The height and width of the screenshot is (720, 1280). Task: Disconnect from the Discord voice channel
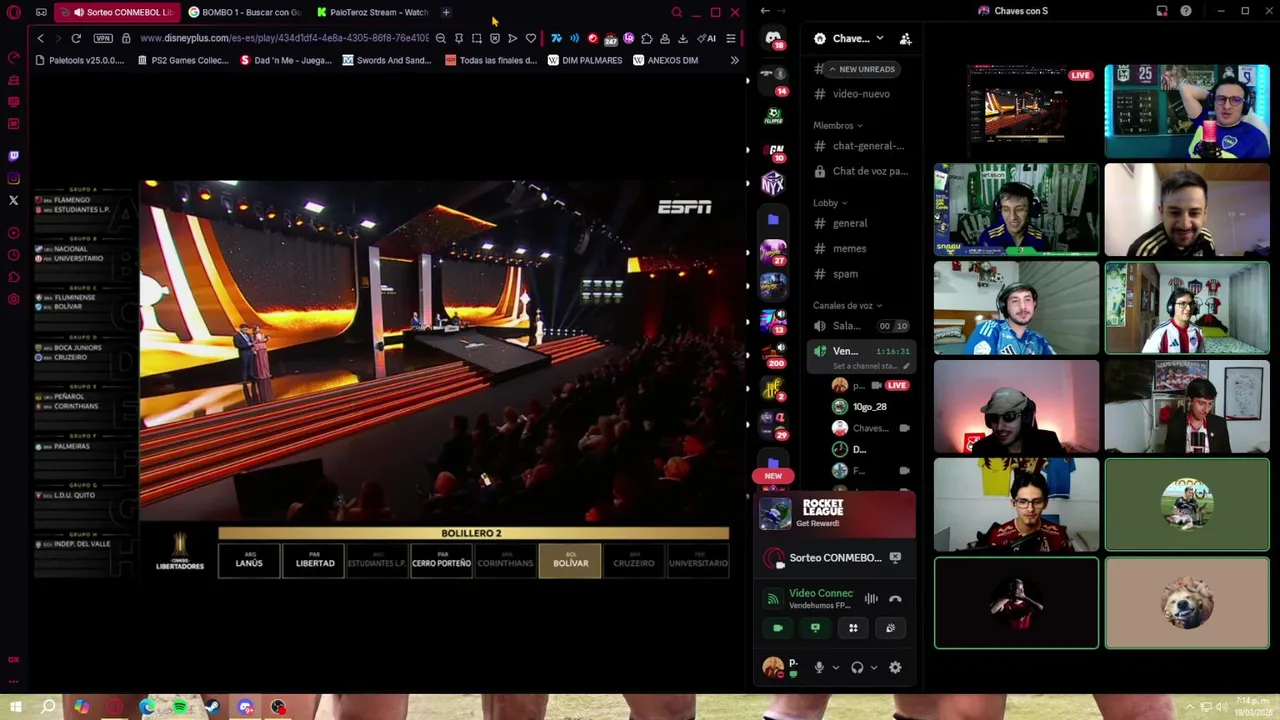pos(895,599)
